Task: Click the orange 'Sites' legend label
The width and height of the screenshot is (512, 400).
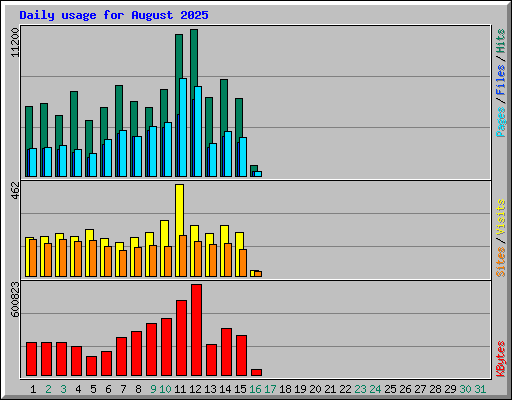Action: (500, 262)
